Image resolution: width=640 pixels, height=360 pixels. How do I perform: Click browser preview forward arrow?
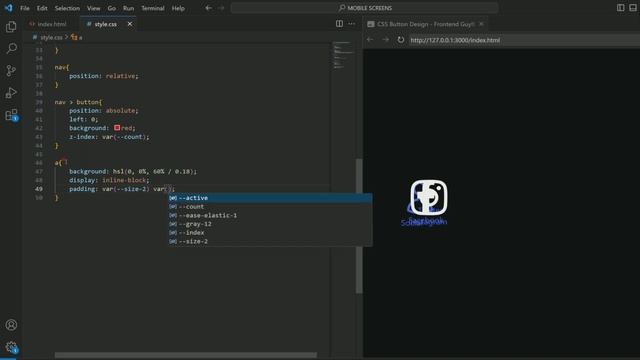385,40
